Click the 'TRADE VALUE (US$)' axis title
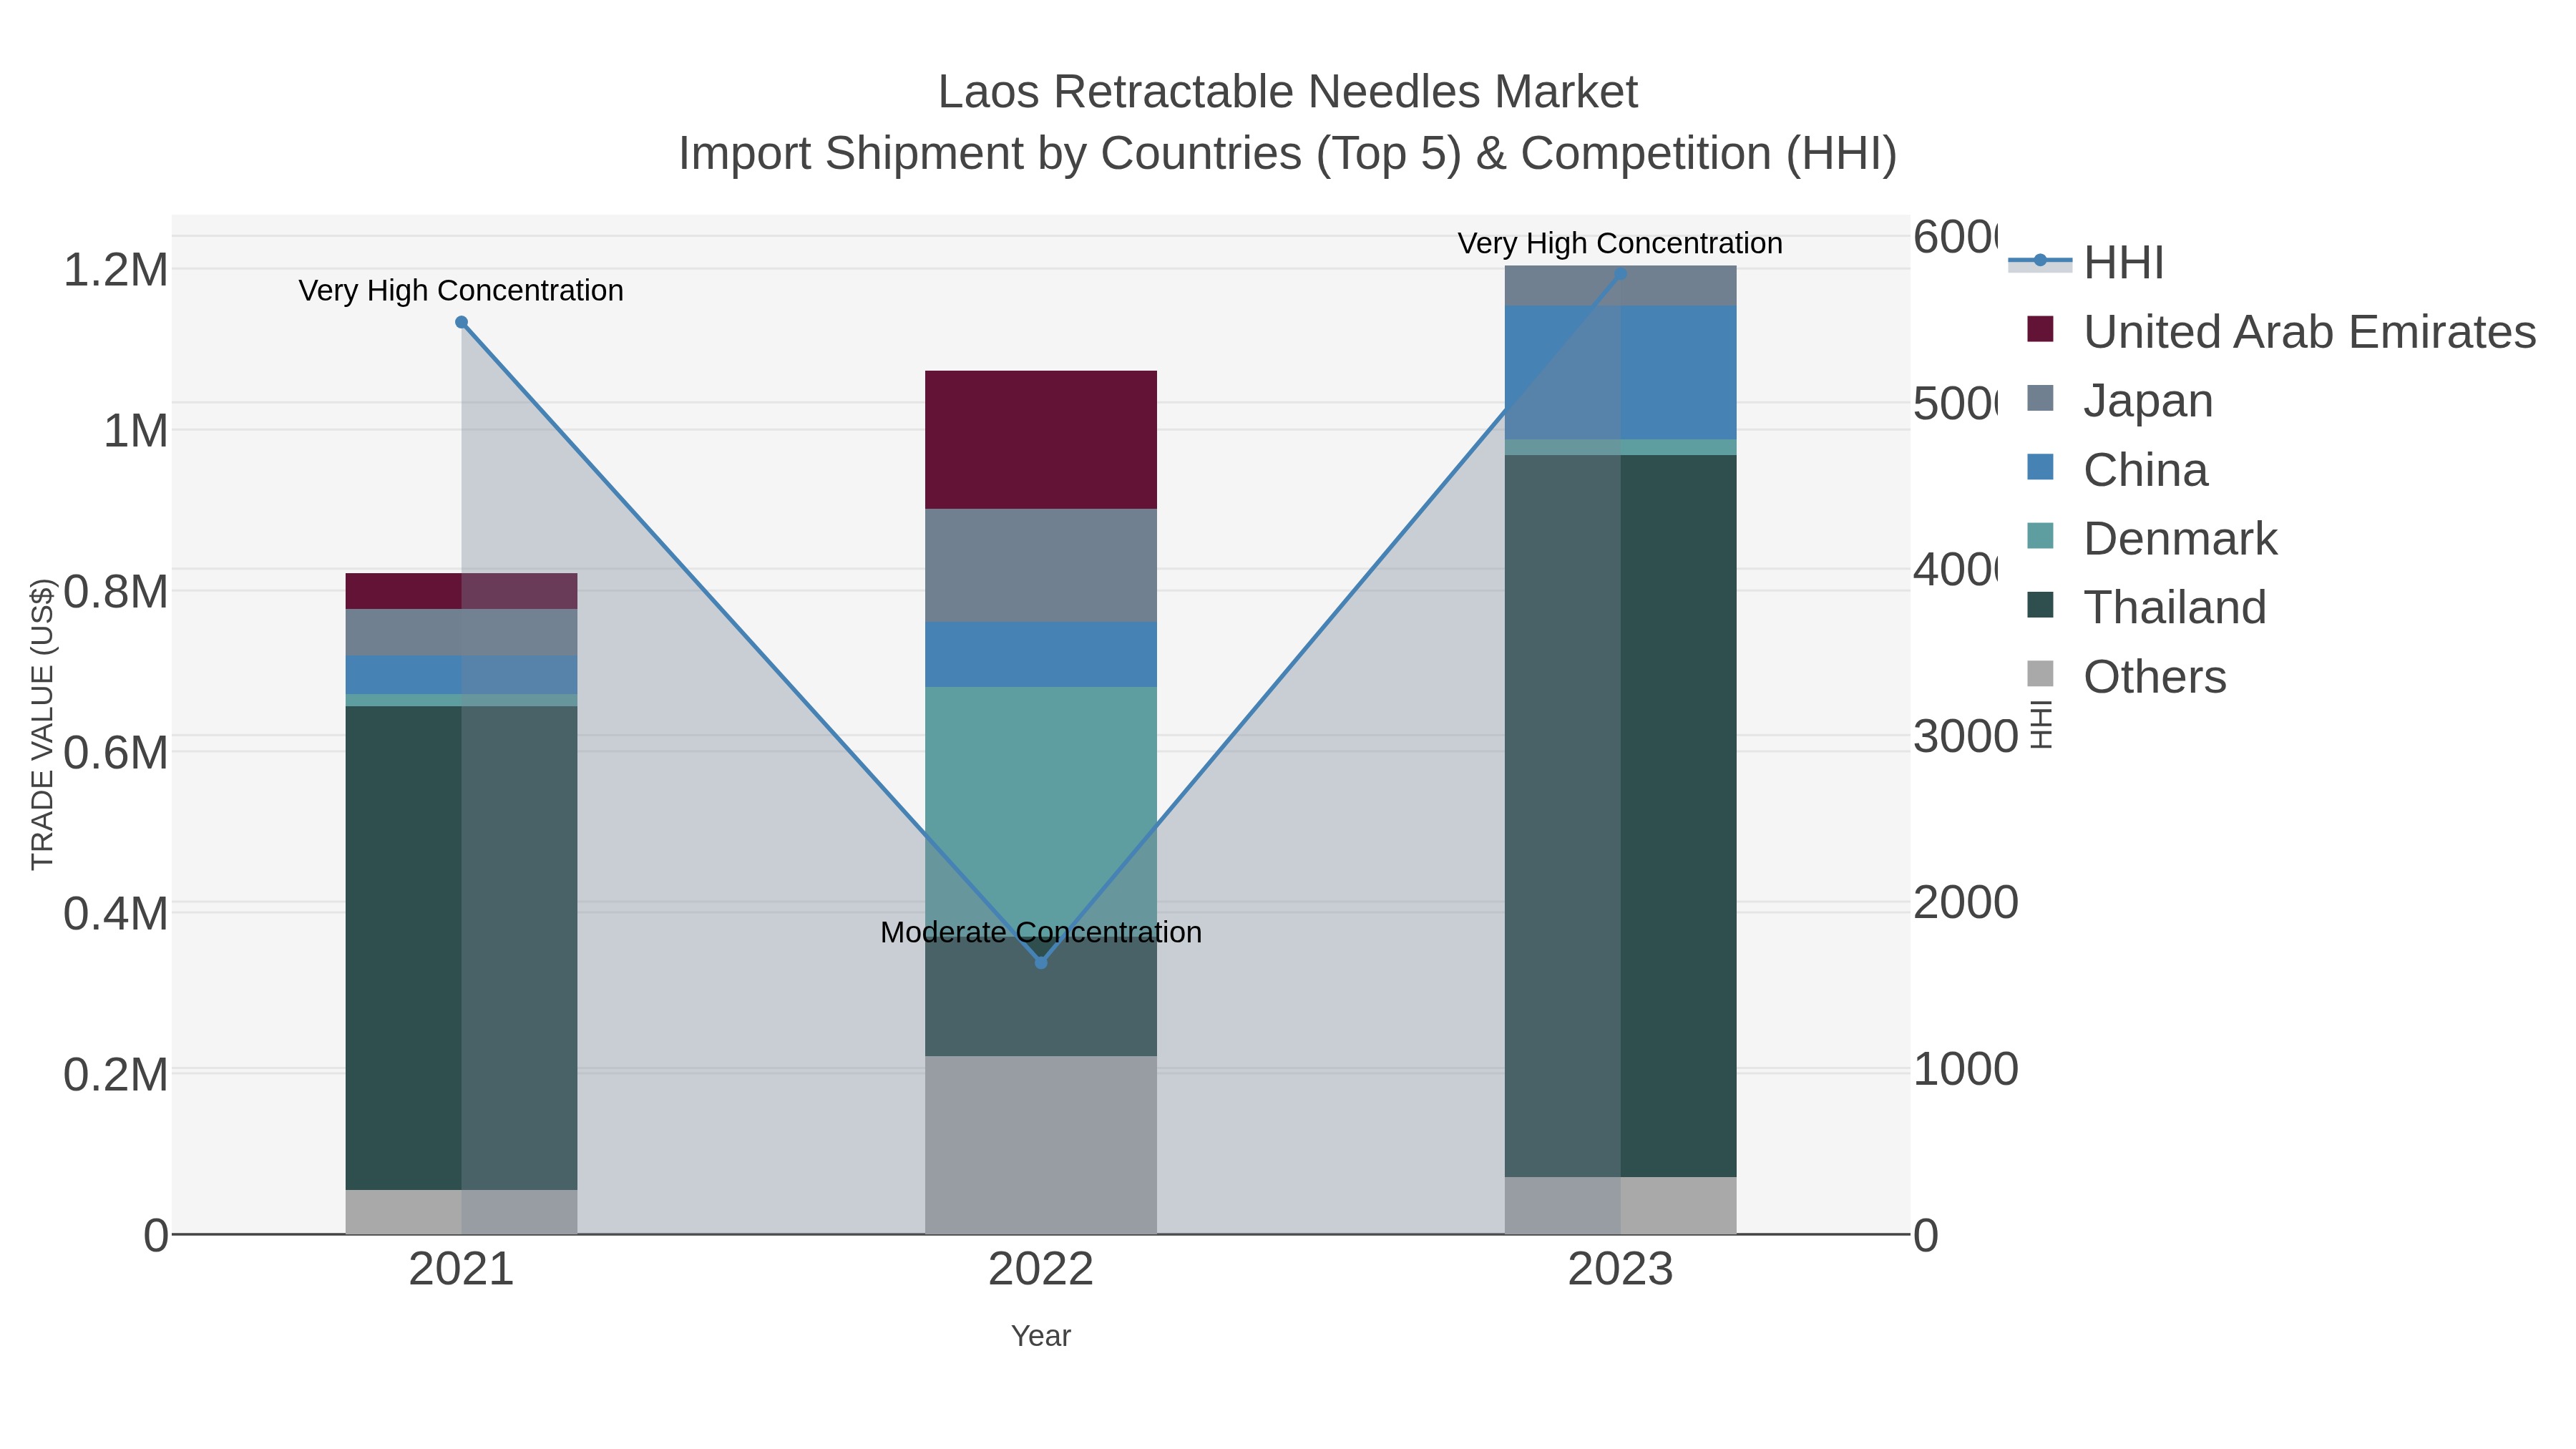 point(42,724)
